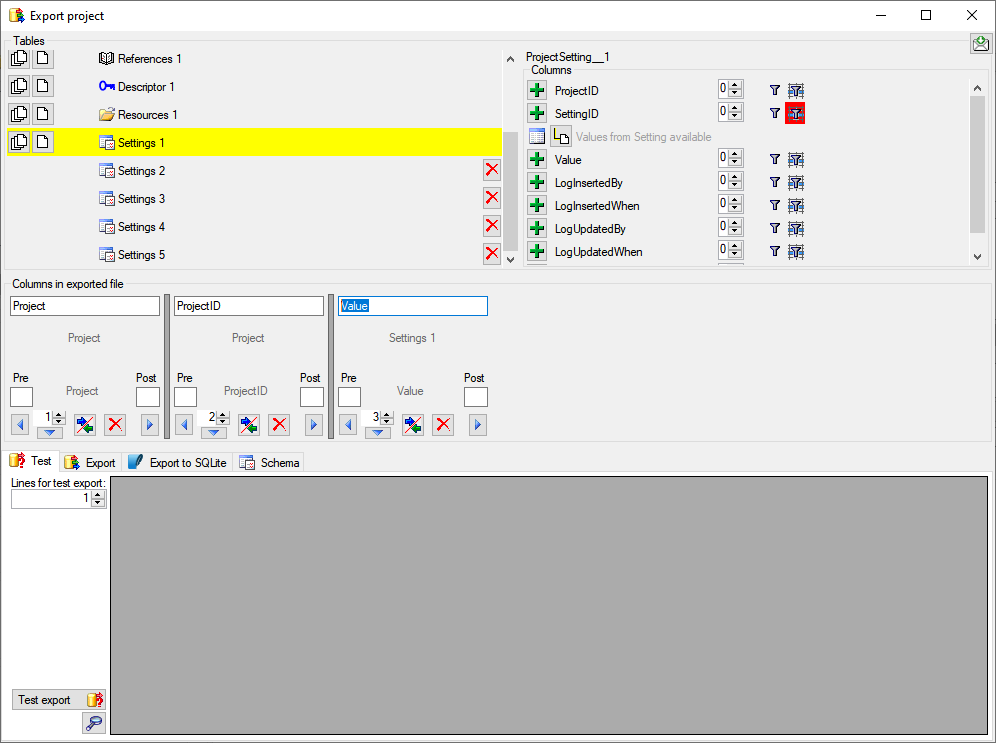The height and width of the screenshot is (743, 996).
Task: Expand dropdown arrow below Project column position
Action: (50, 433)
